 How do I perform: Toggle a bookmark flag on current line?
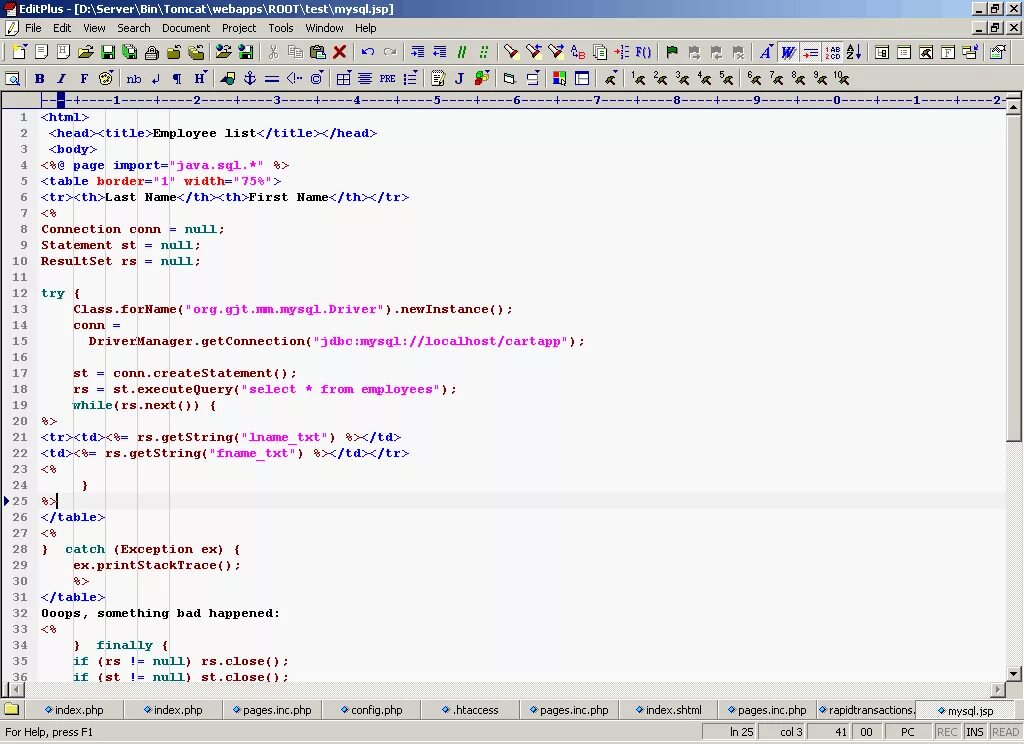click(672, 50)
